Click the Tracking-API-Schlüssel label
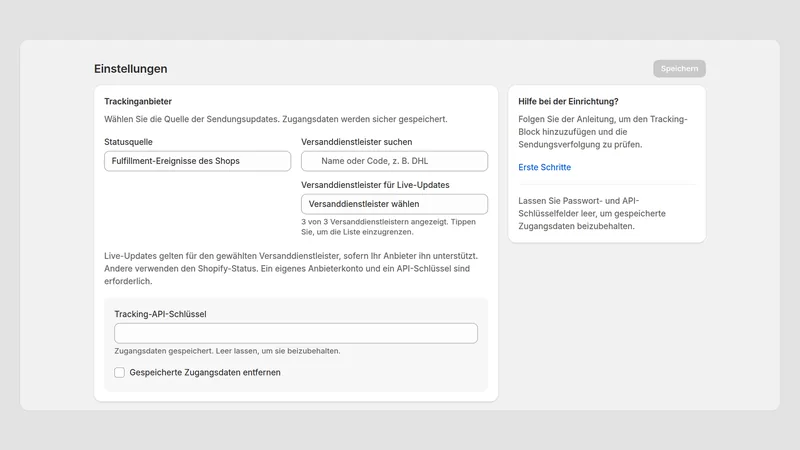 point(160,314)
